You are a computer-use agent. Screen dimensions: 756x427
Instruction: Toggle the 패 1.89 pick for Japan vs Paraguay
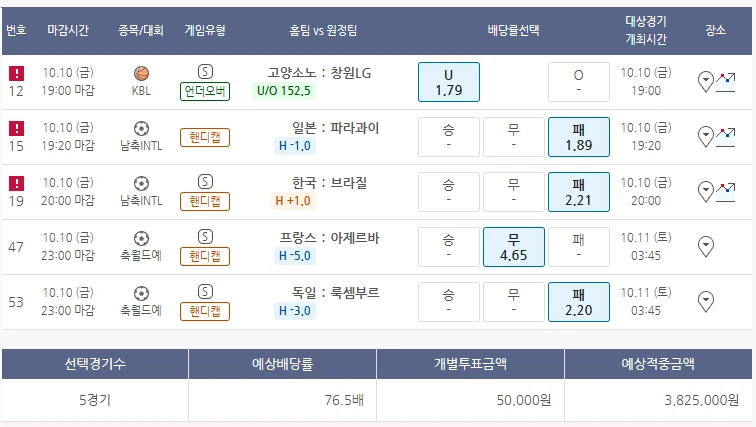(x=578, y=137)
